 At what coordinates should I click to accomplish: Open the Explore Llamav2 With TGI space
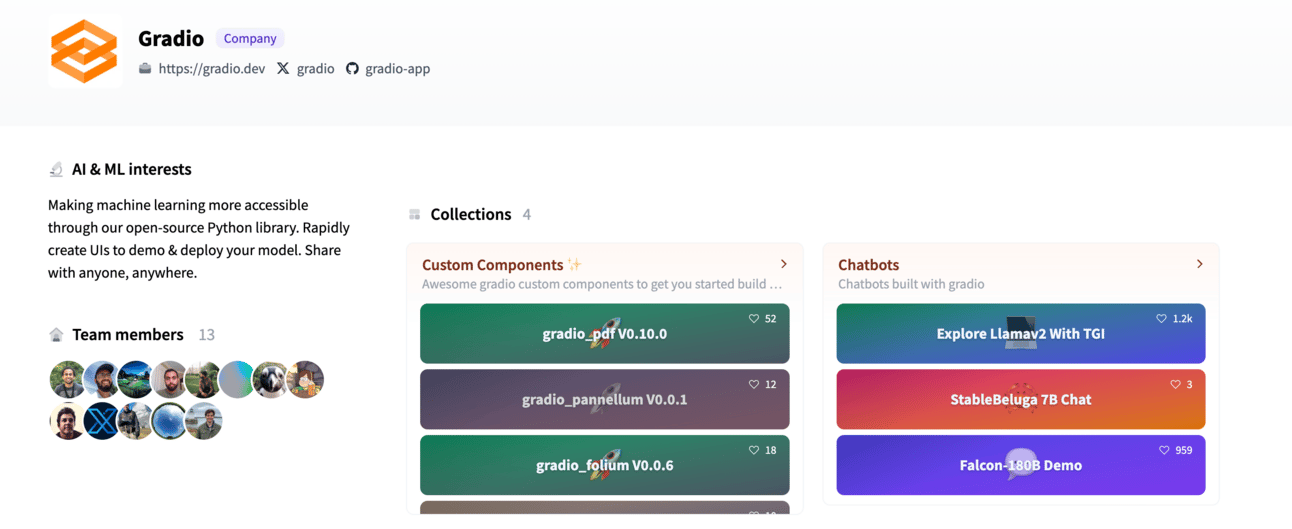click(1020, 334)
